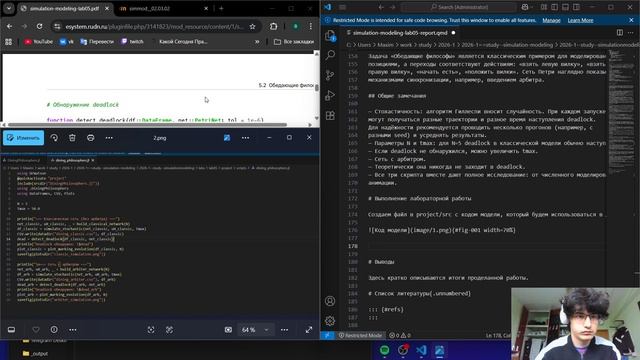Click the split editor icon in VS Code

click(620, 32)
